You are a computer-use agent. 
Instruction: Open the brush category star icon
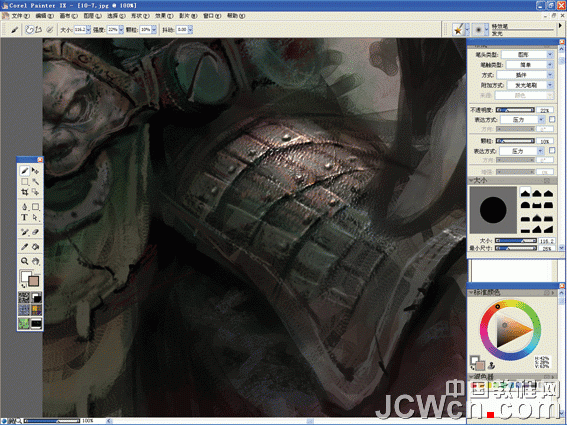pyautogui.click(x=459, y=30)
